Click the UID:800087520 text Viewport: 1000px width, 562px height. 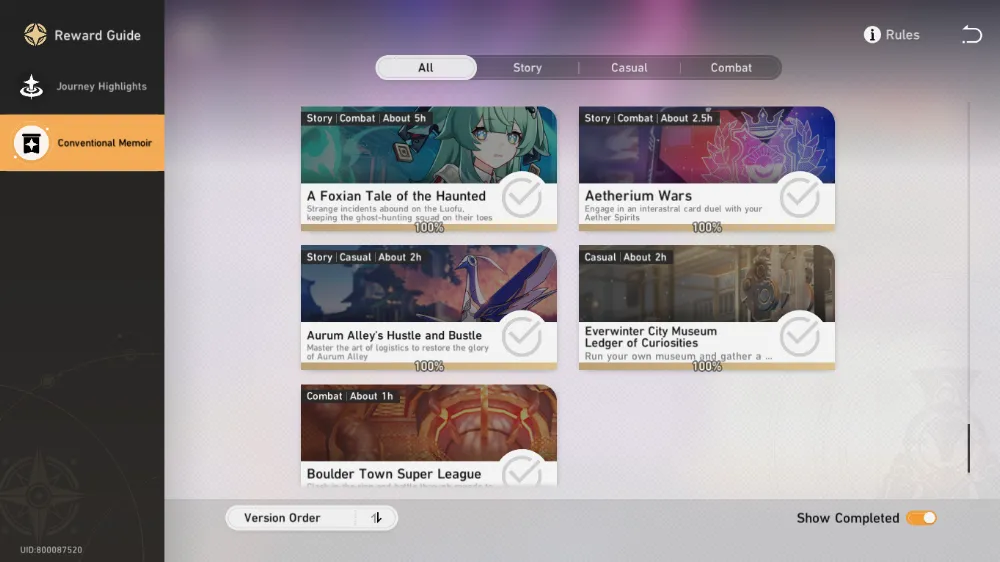(51, 550)
